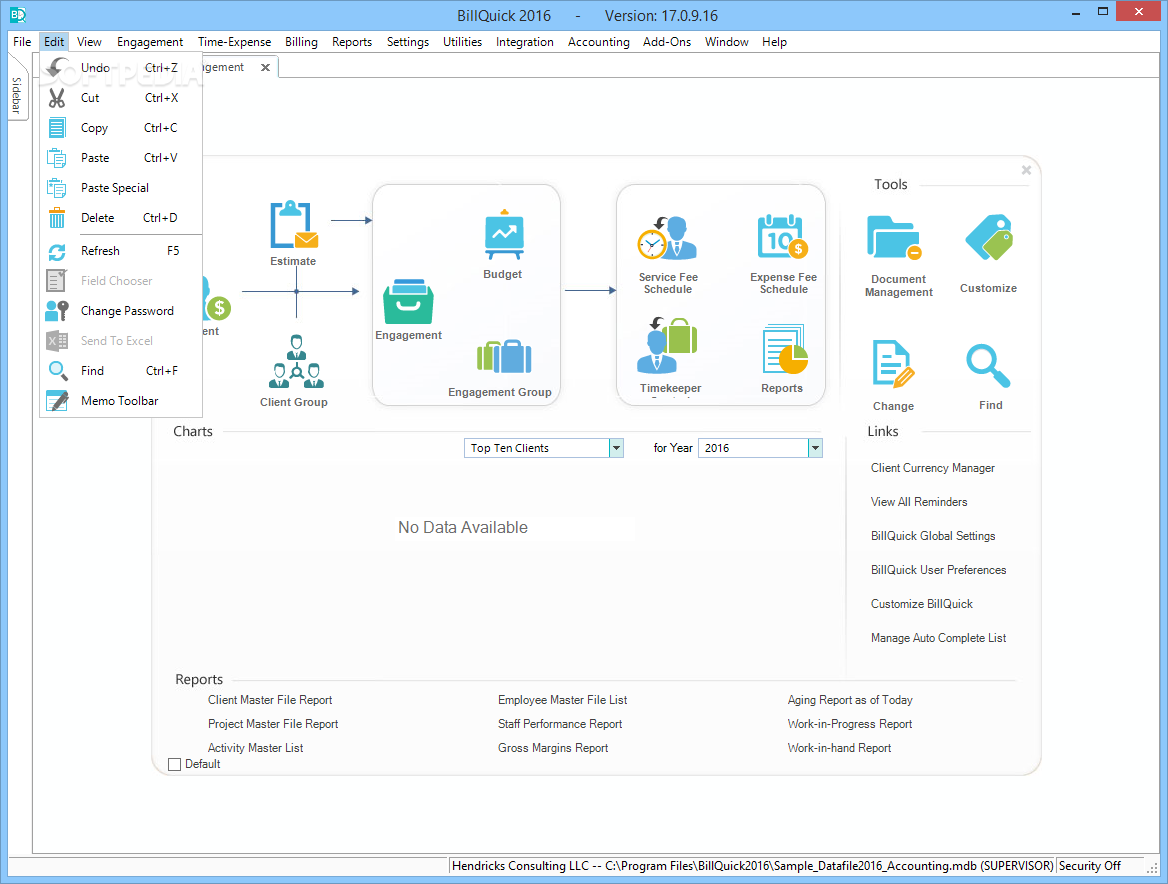Click the Cut scissors icon
Viewport: 1168px width, 884px height.
(57, 98)
